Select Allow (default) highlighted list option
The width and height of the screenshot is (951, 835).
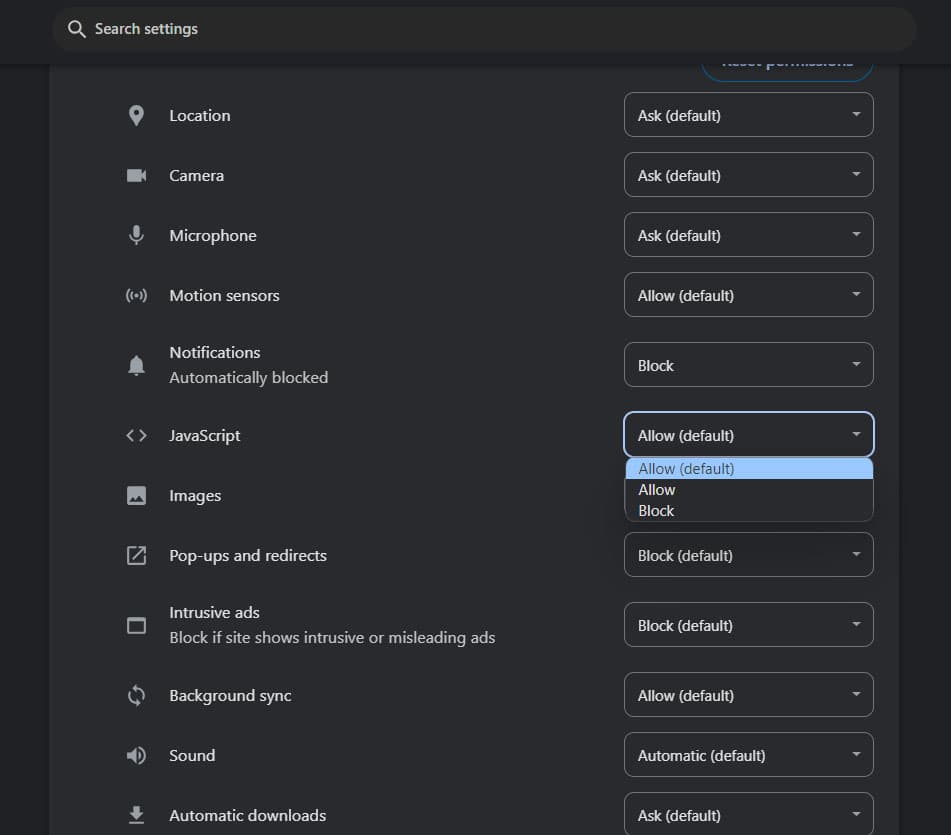pos(687,469)
